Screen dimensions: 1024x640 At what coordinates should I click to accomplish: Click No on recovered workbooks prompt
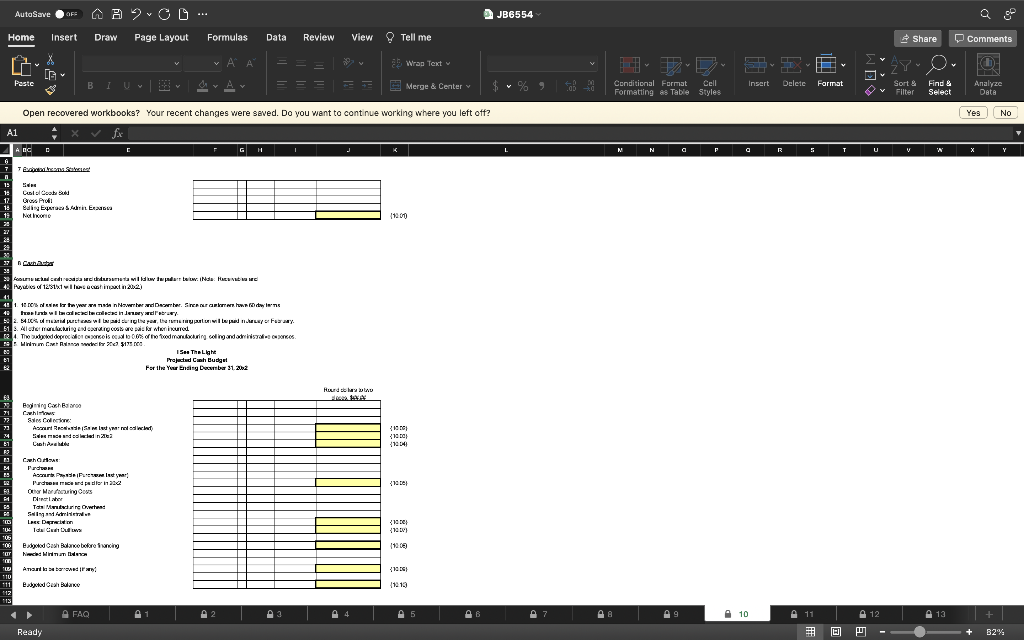coord(1006,113)
